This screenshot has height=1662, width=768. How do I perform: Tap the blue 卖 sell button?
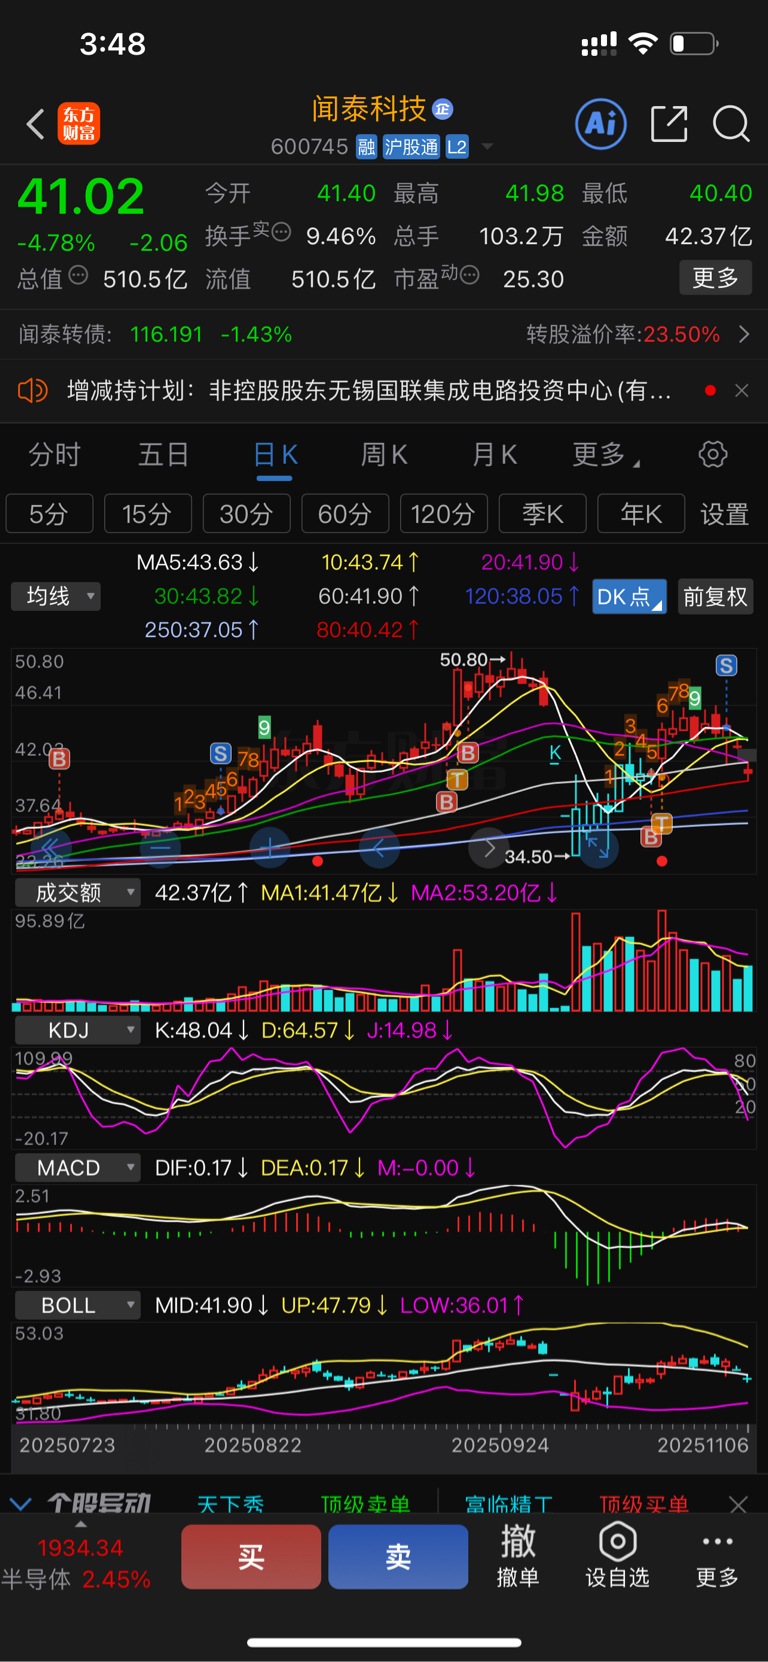398,1556
